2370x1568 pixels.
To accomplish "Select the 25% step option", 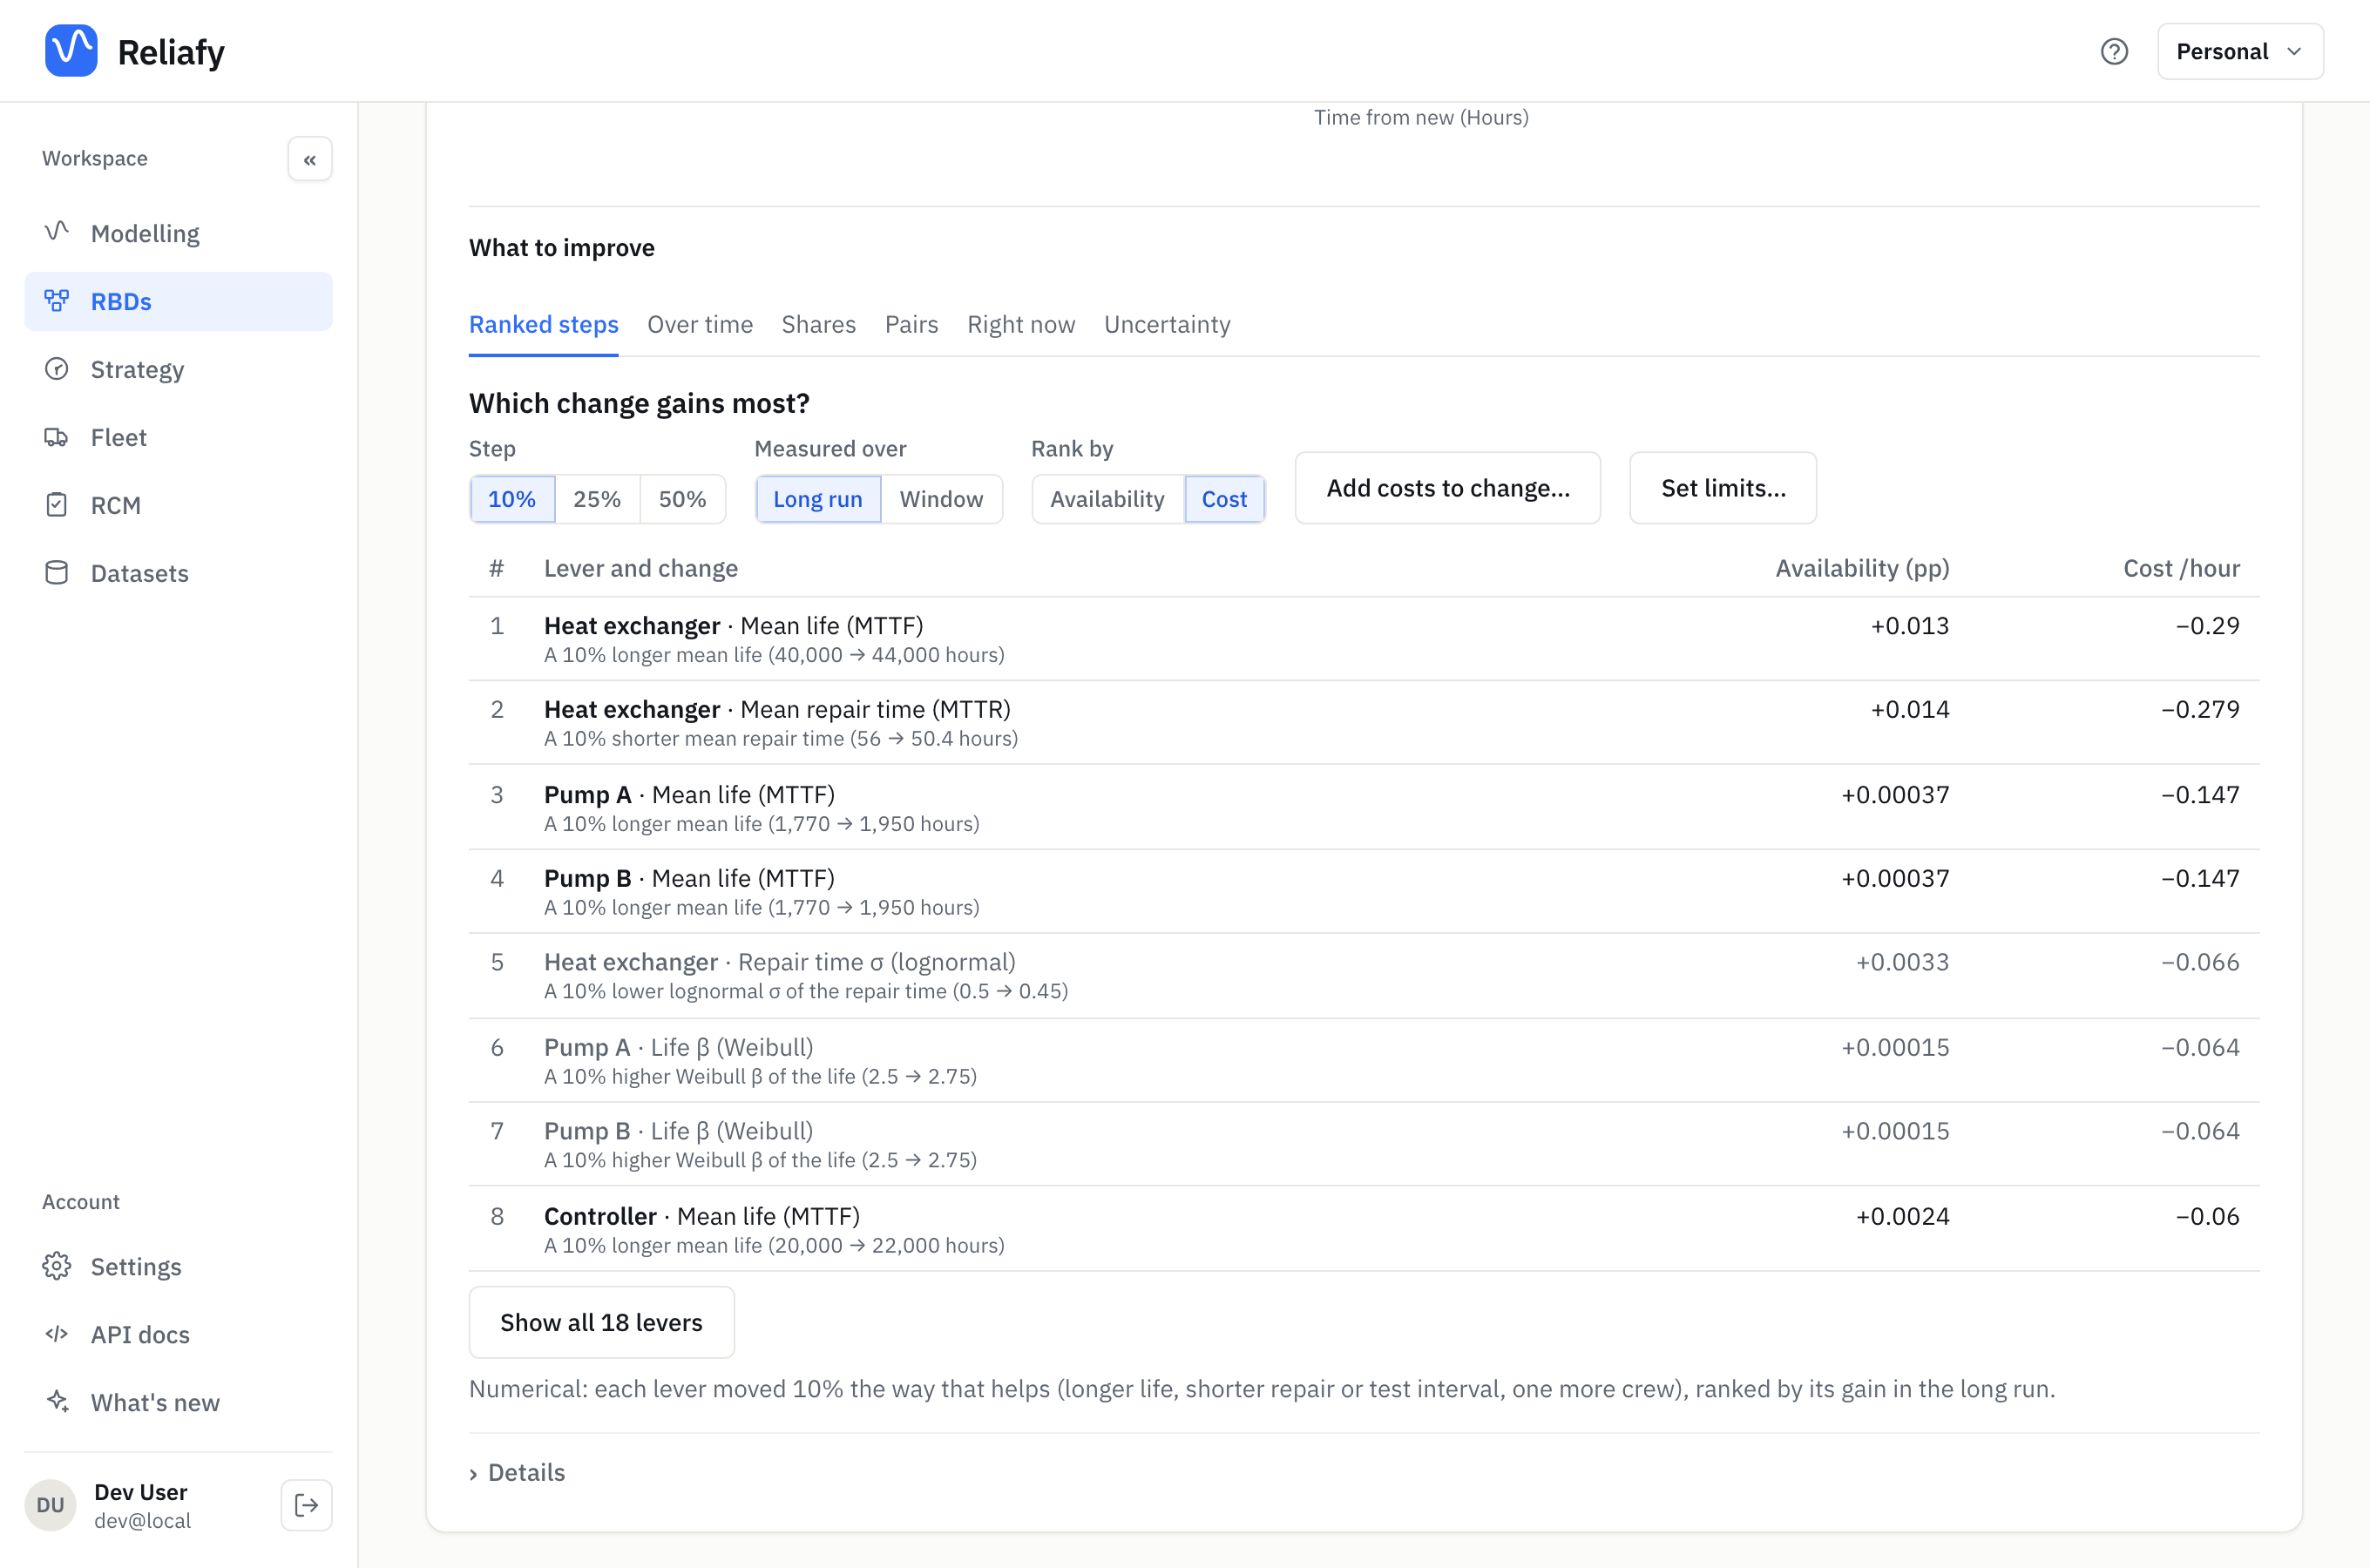I will pyautogui.click(x=597, y=499).
